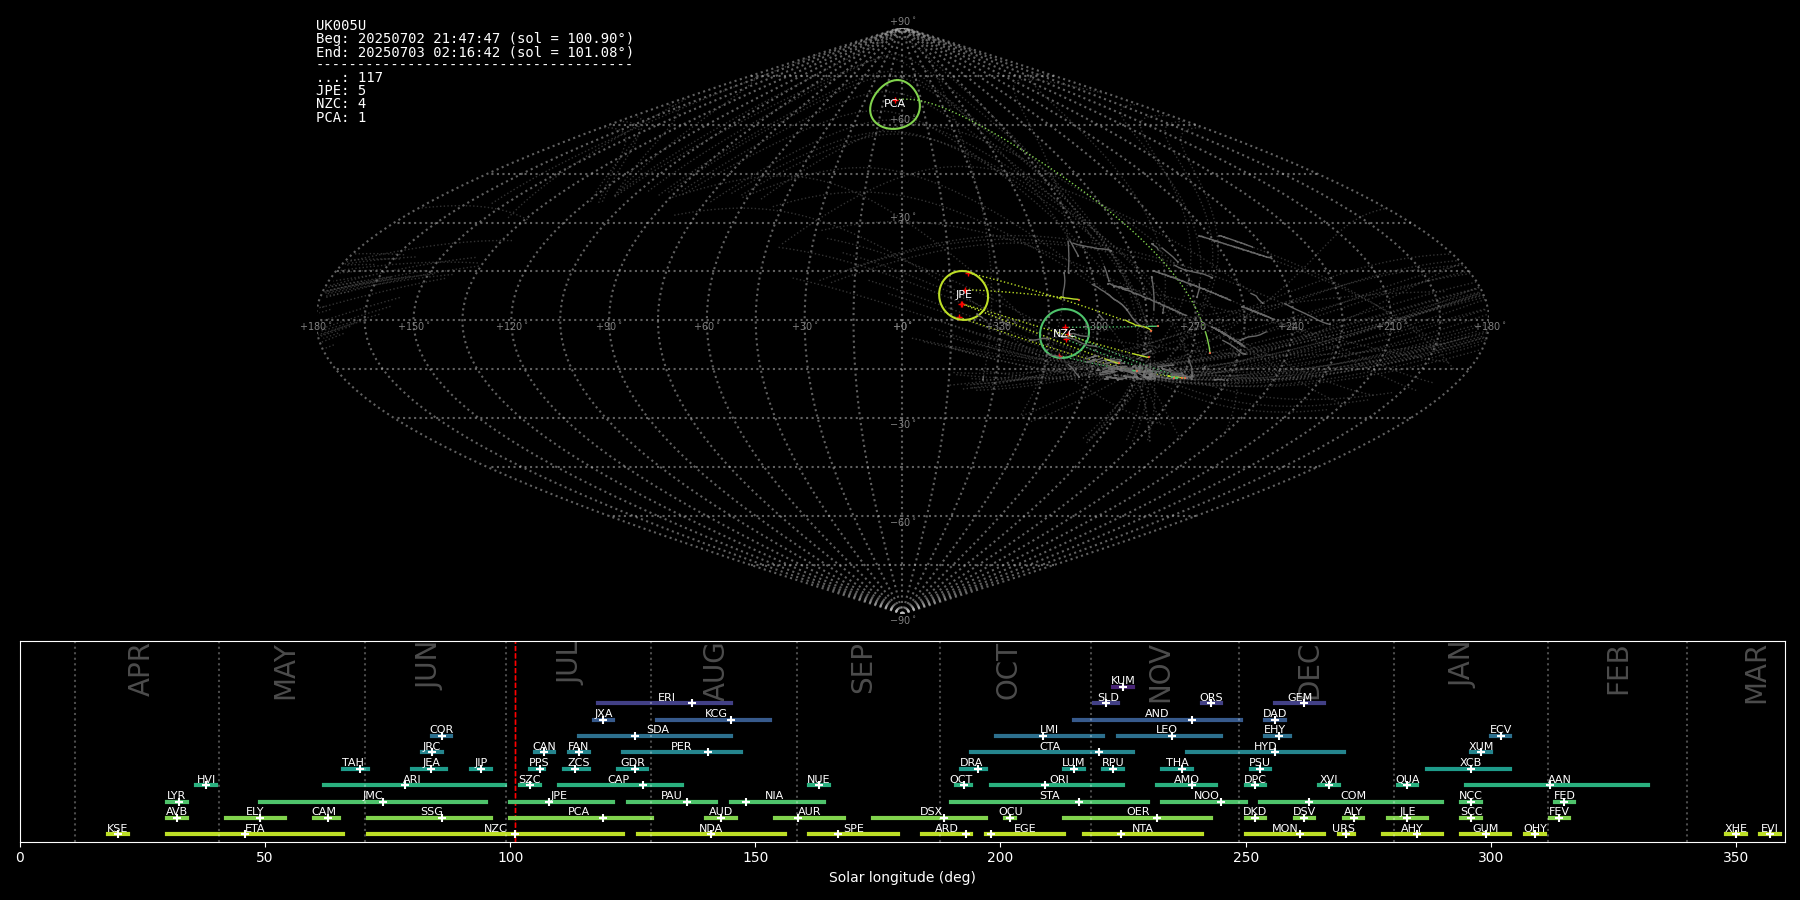Viewport: 1800px width, 900px height.
Task: Click the 100 tick on the solar longitude axis
Action: [x=510, y=857]
